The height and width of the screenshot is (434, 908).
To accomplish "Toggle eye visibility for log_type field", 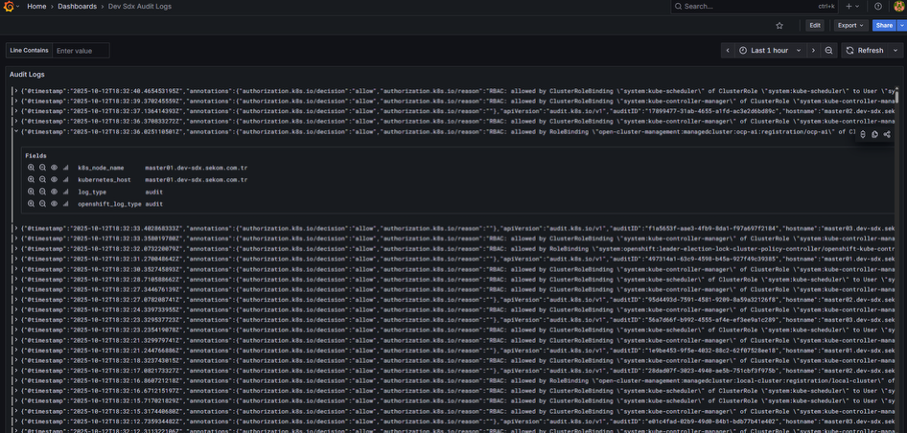I will pyautogui.click(x=54, y=192).
